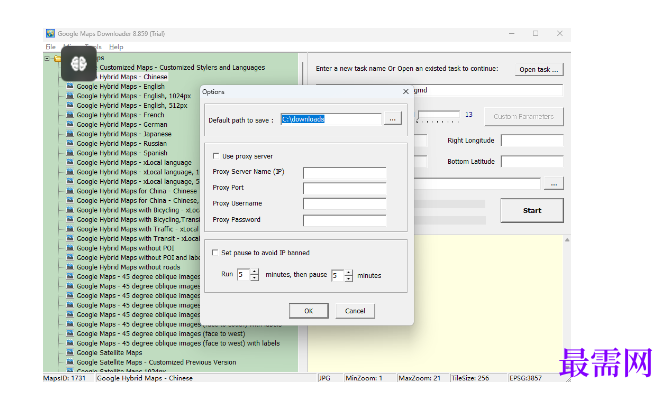
Task: Adjust the zoom level slider showing 13
Action: (439, 116)
